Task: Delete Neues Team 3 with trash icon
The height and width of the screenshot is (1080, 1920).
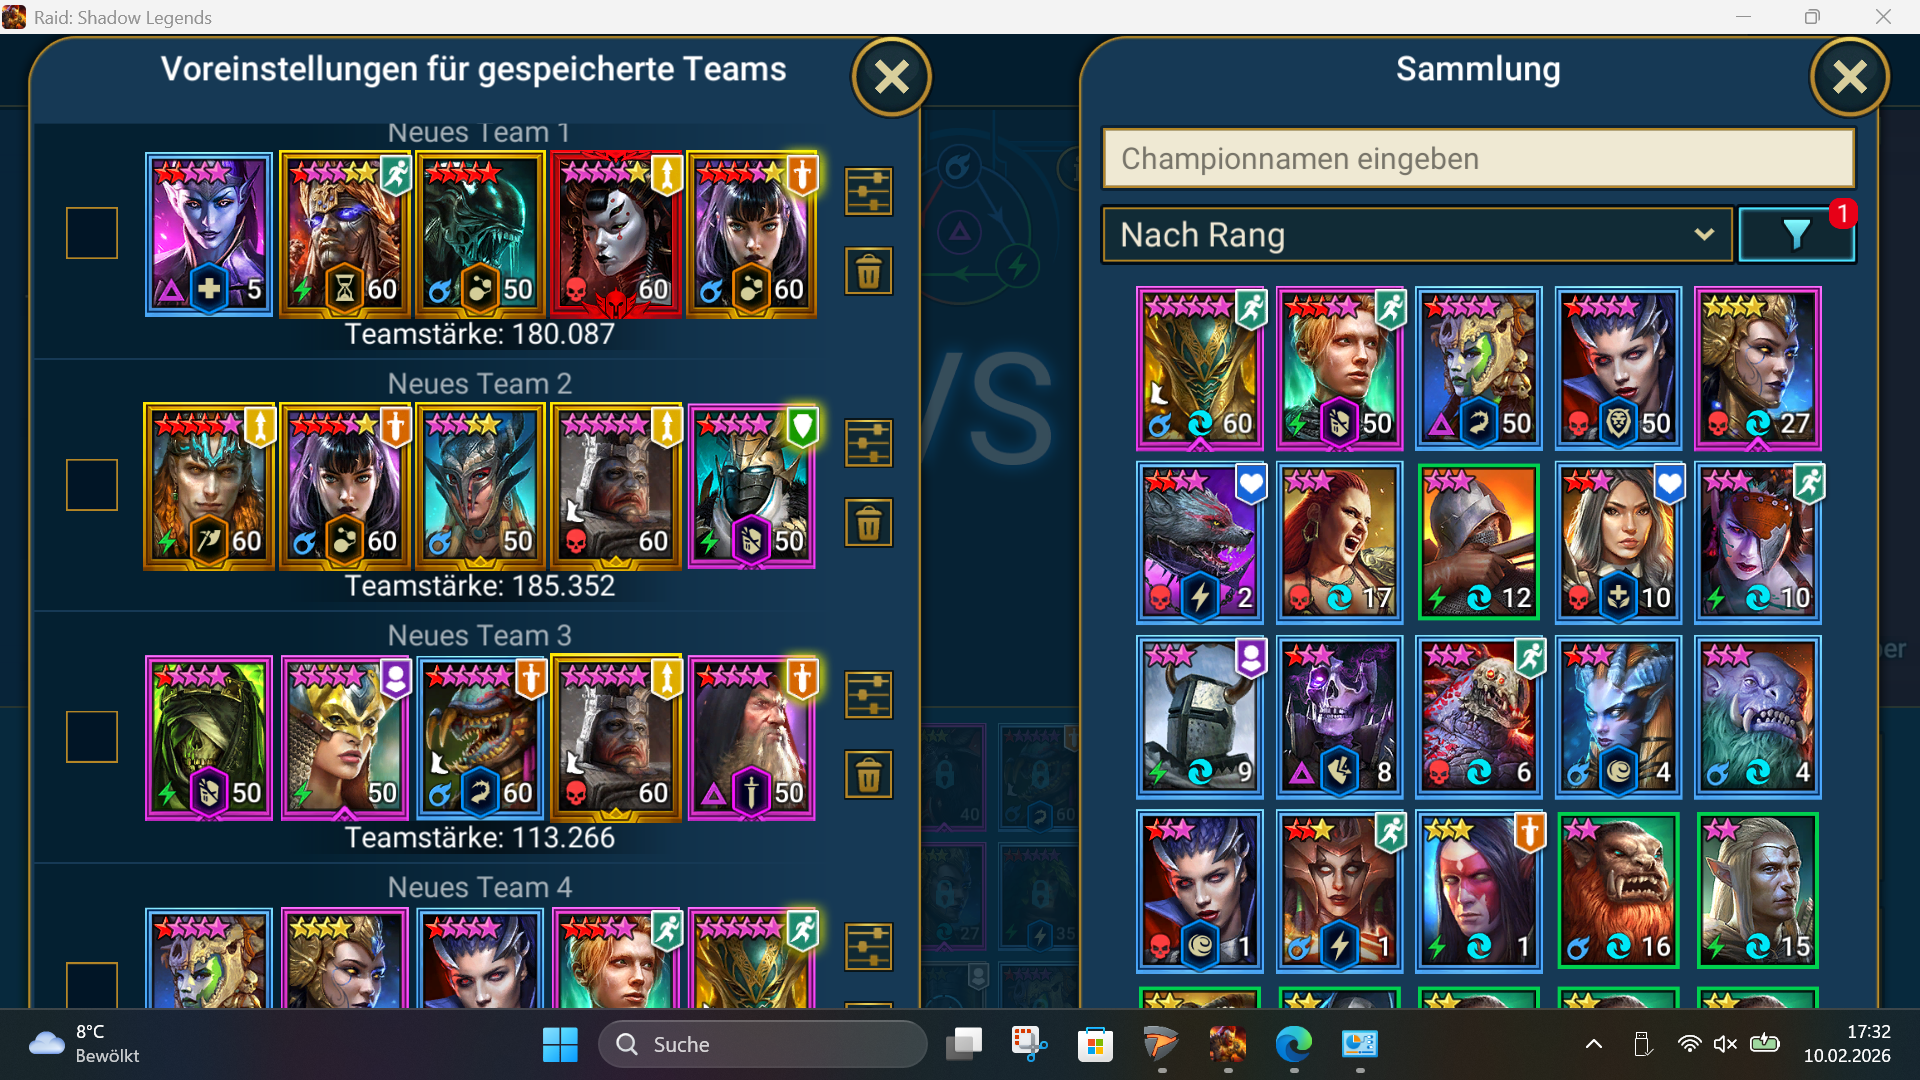Action: 868,775
